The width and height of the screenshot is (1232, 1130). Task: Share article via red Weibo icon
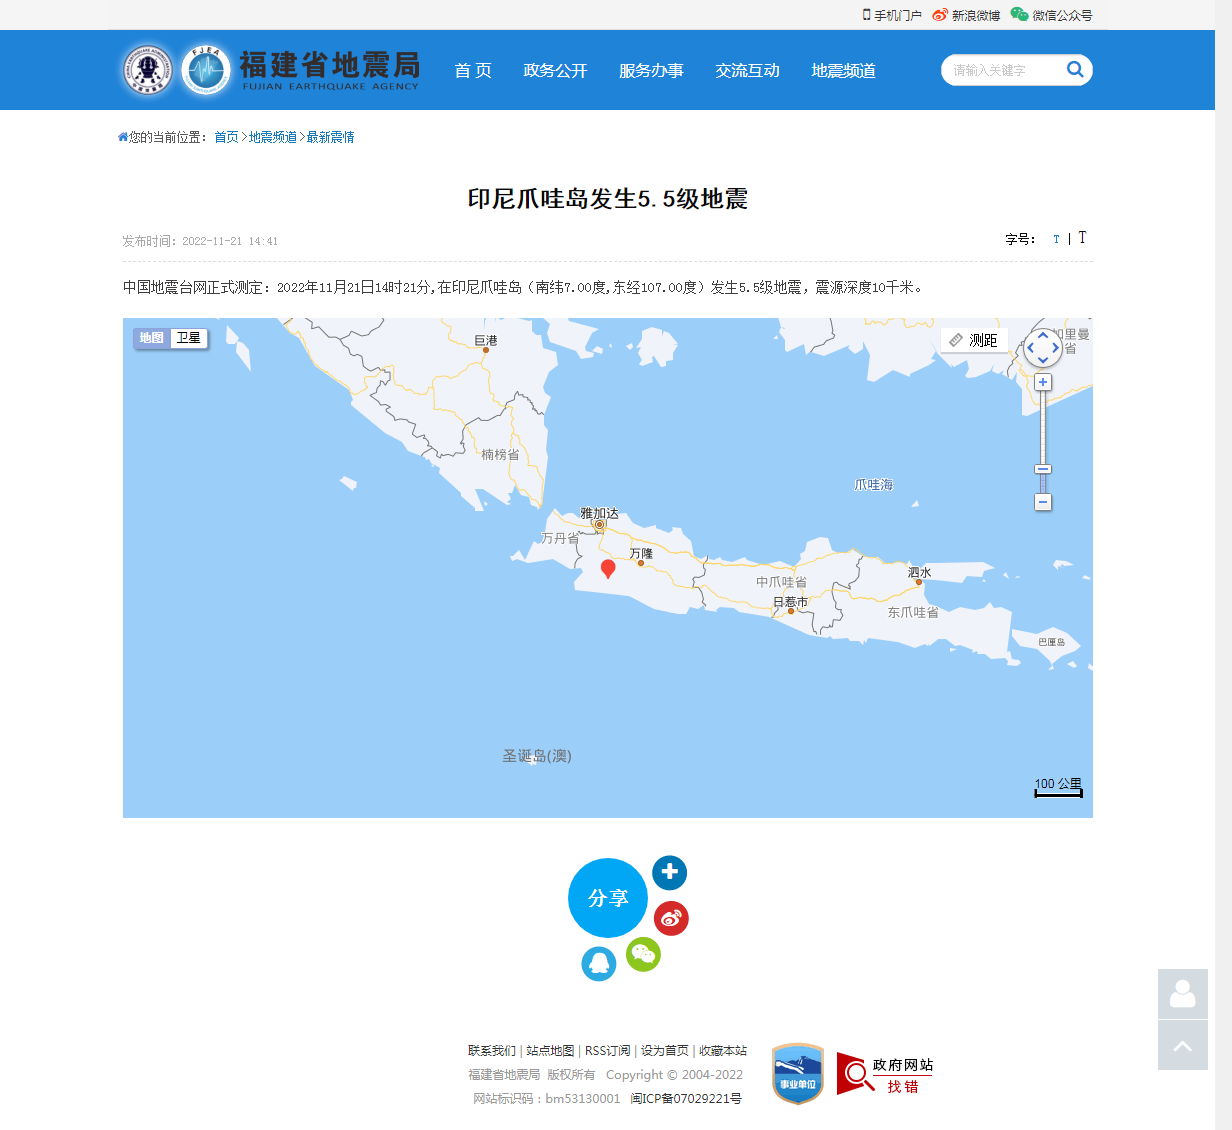tap(671, 918)
